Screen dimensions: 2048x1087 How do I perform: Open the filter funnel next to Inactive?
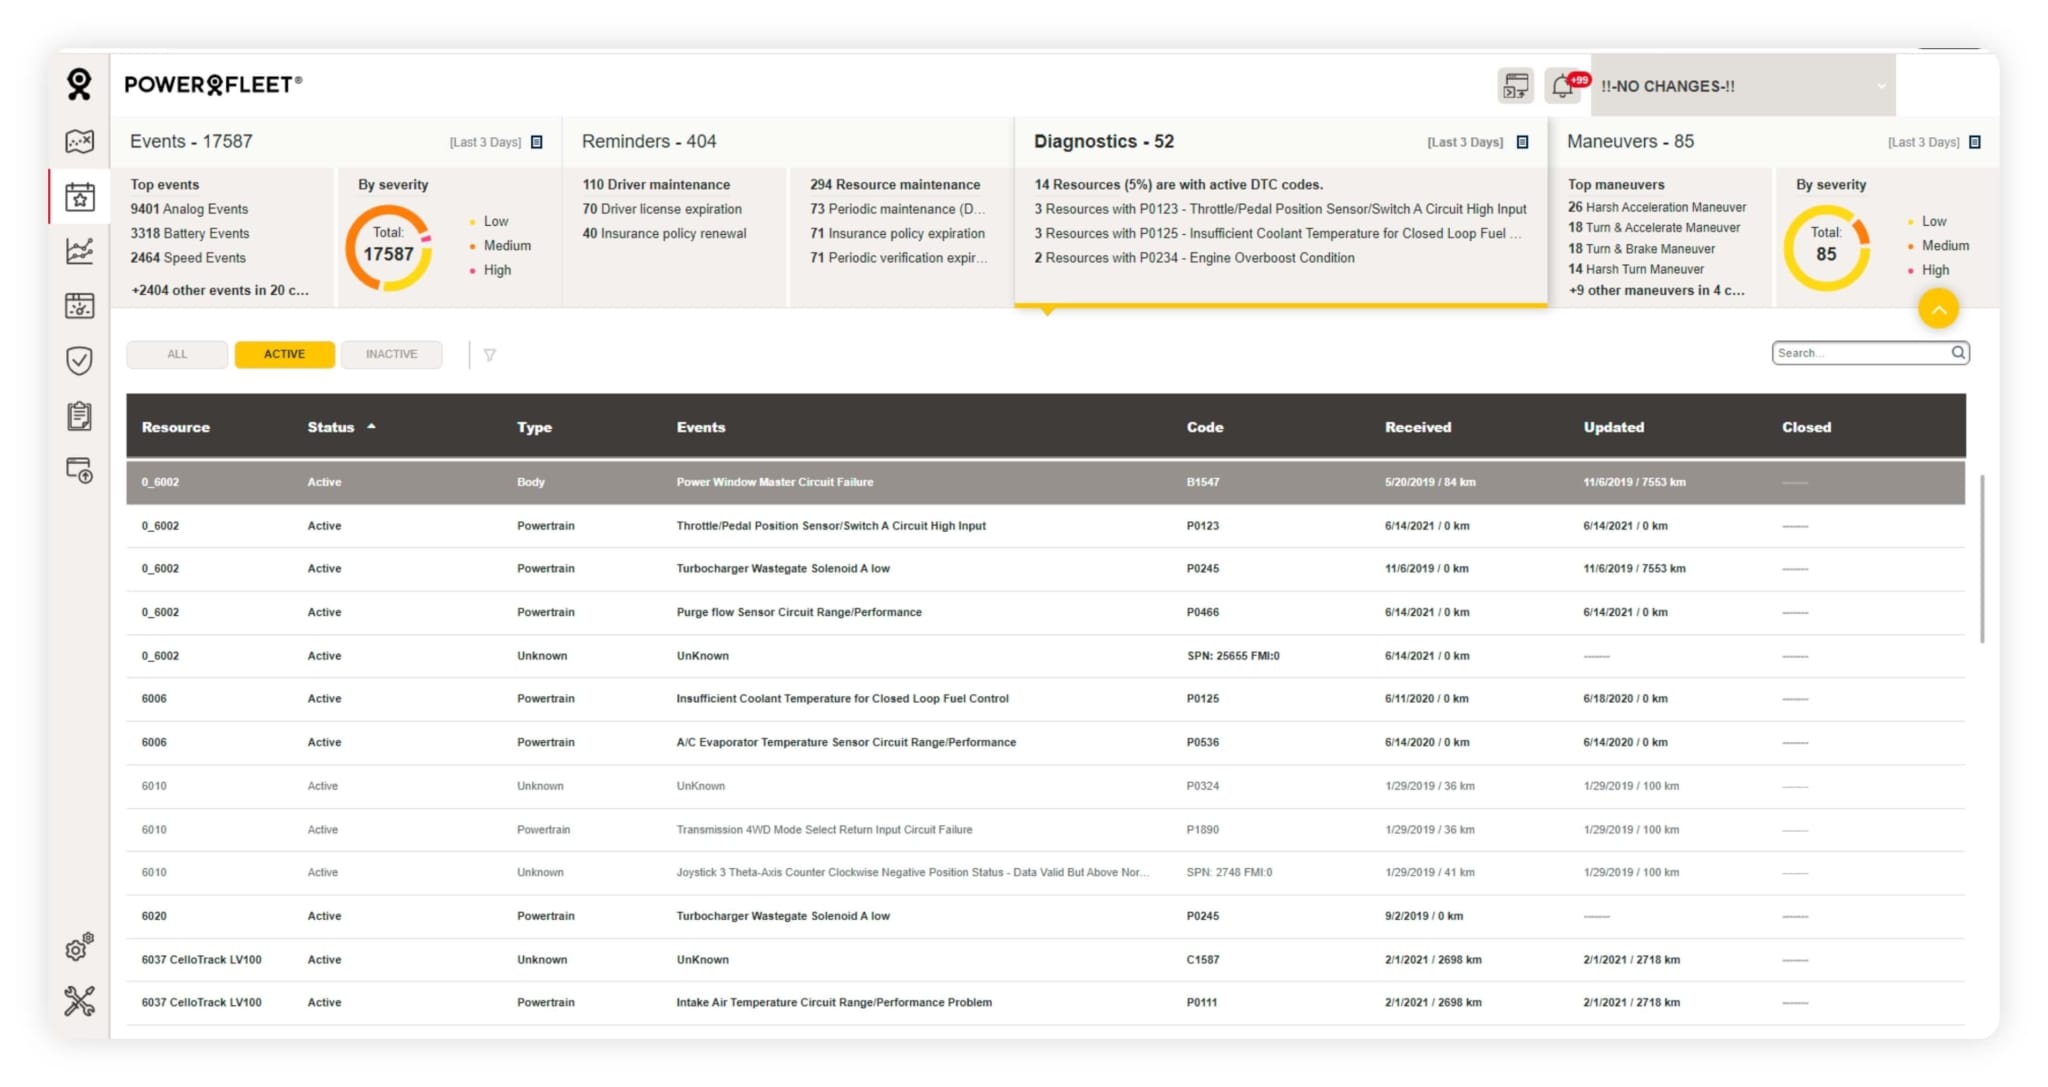point(490,355)
